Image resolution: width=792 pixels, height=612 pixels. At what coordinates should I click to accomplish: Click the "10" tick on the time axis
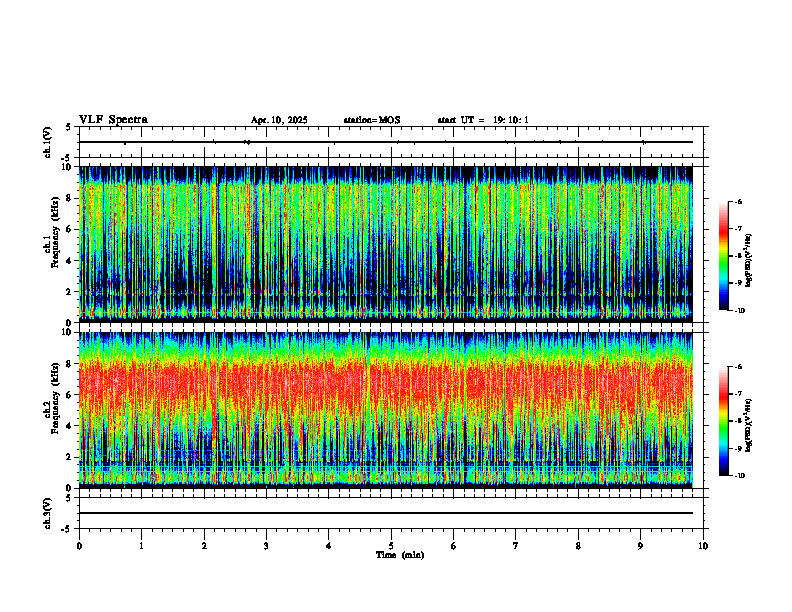coord(703,546)
